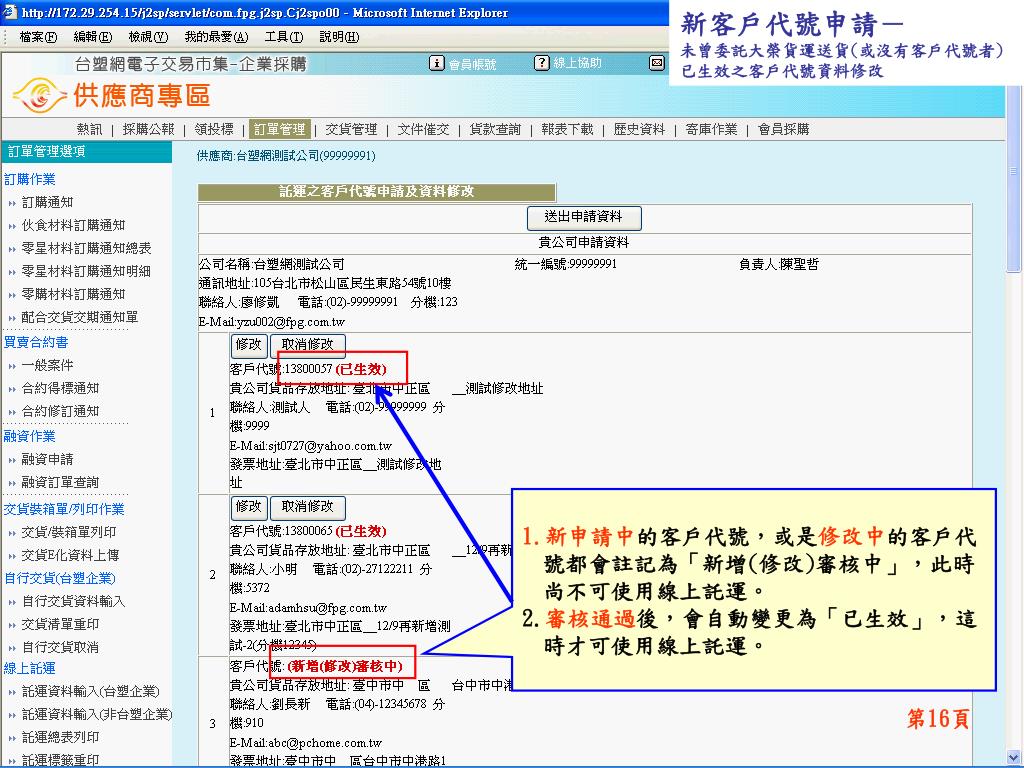Viewport: 1024px width, 768px height.
Task: Open 合約得標通知 in the sidebar
Action: tap(60, 388)
